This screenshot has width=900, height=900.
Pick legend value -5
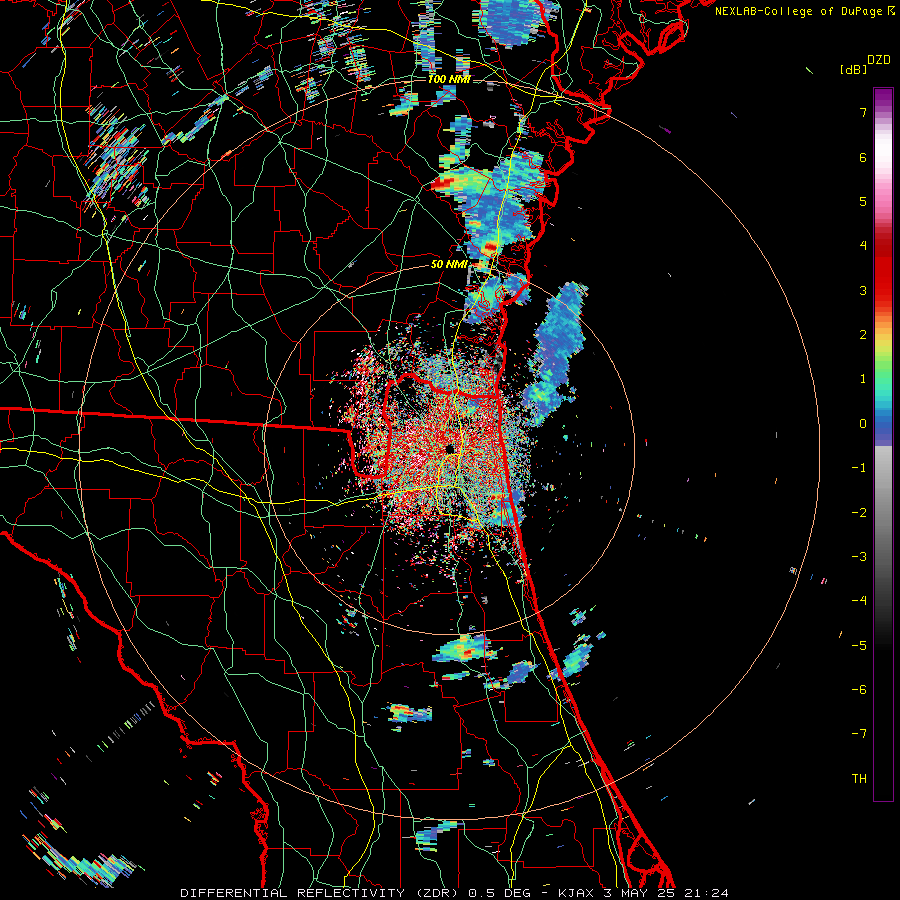(x=859, y=646)
